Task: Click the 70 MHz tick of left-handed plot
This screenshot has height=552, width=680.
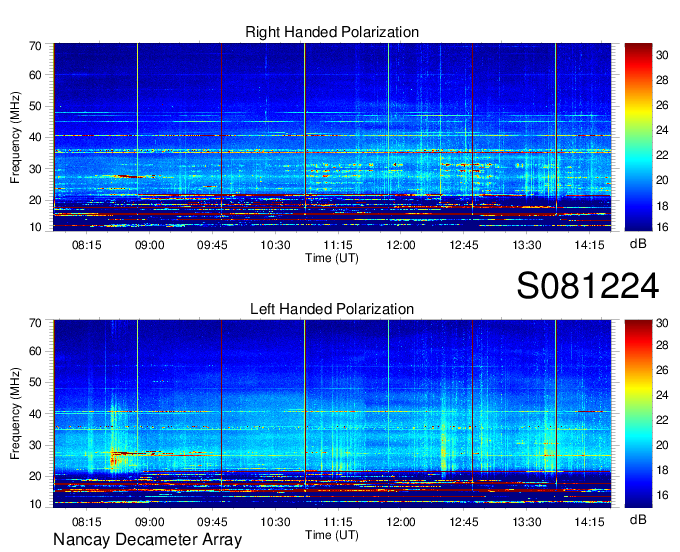Action: (x=35, y=323)
